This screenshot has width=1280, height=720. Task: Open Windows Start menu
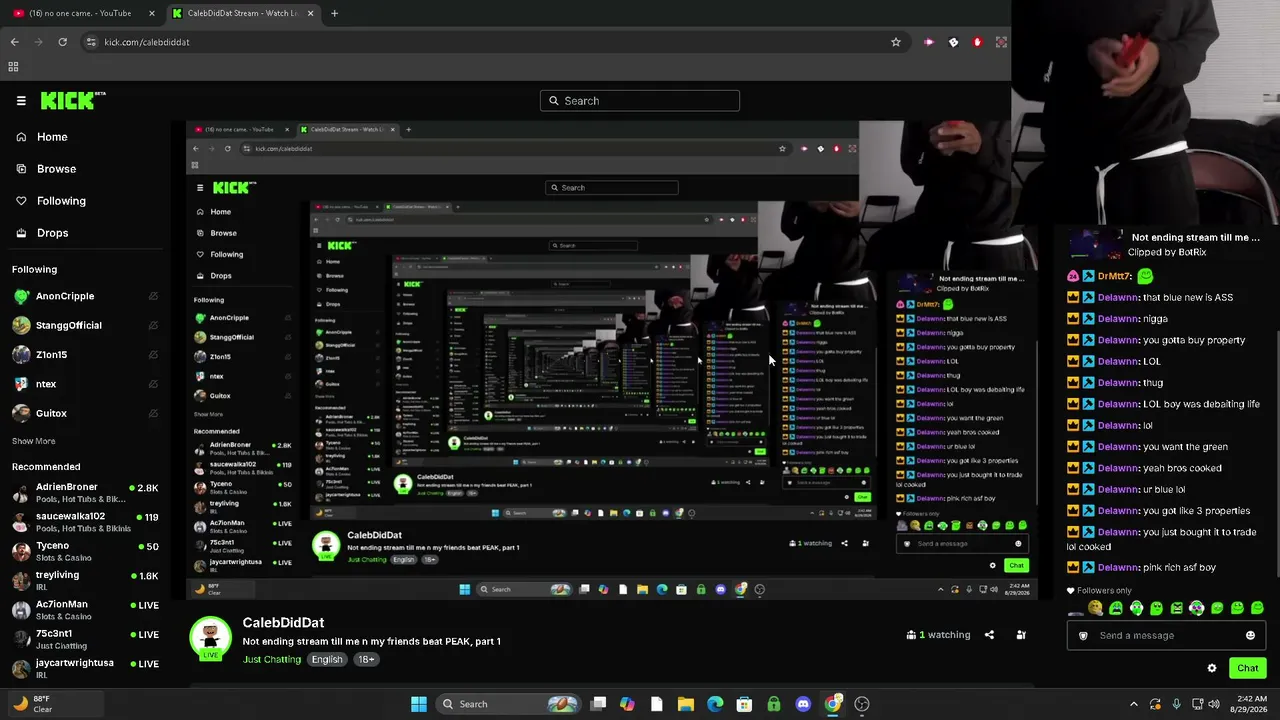419,704
